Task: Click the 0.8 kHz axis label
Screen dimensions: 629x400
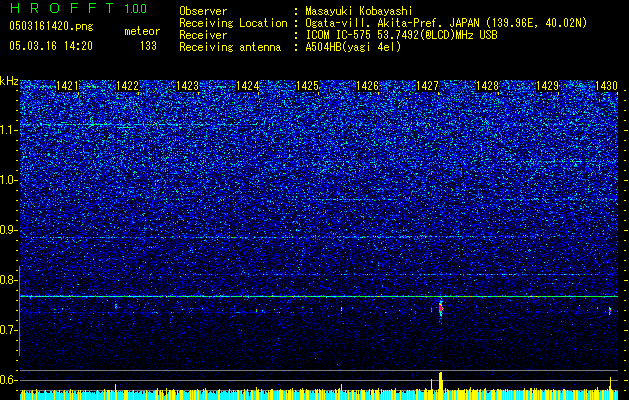Action: pos(8,280)
